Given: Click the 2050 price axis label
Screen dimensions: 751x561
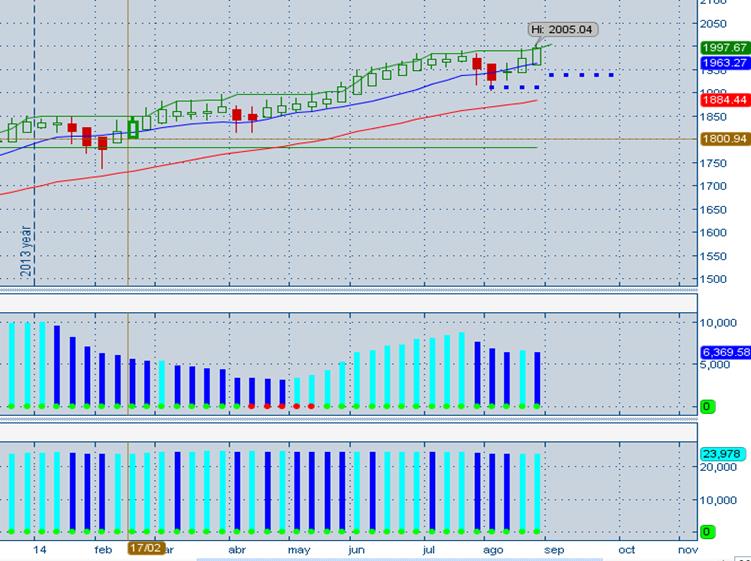Looking at the screenshot, I should 713,23.
